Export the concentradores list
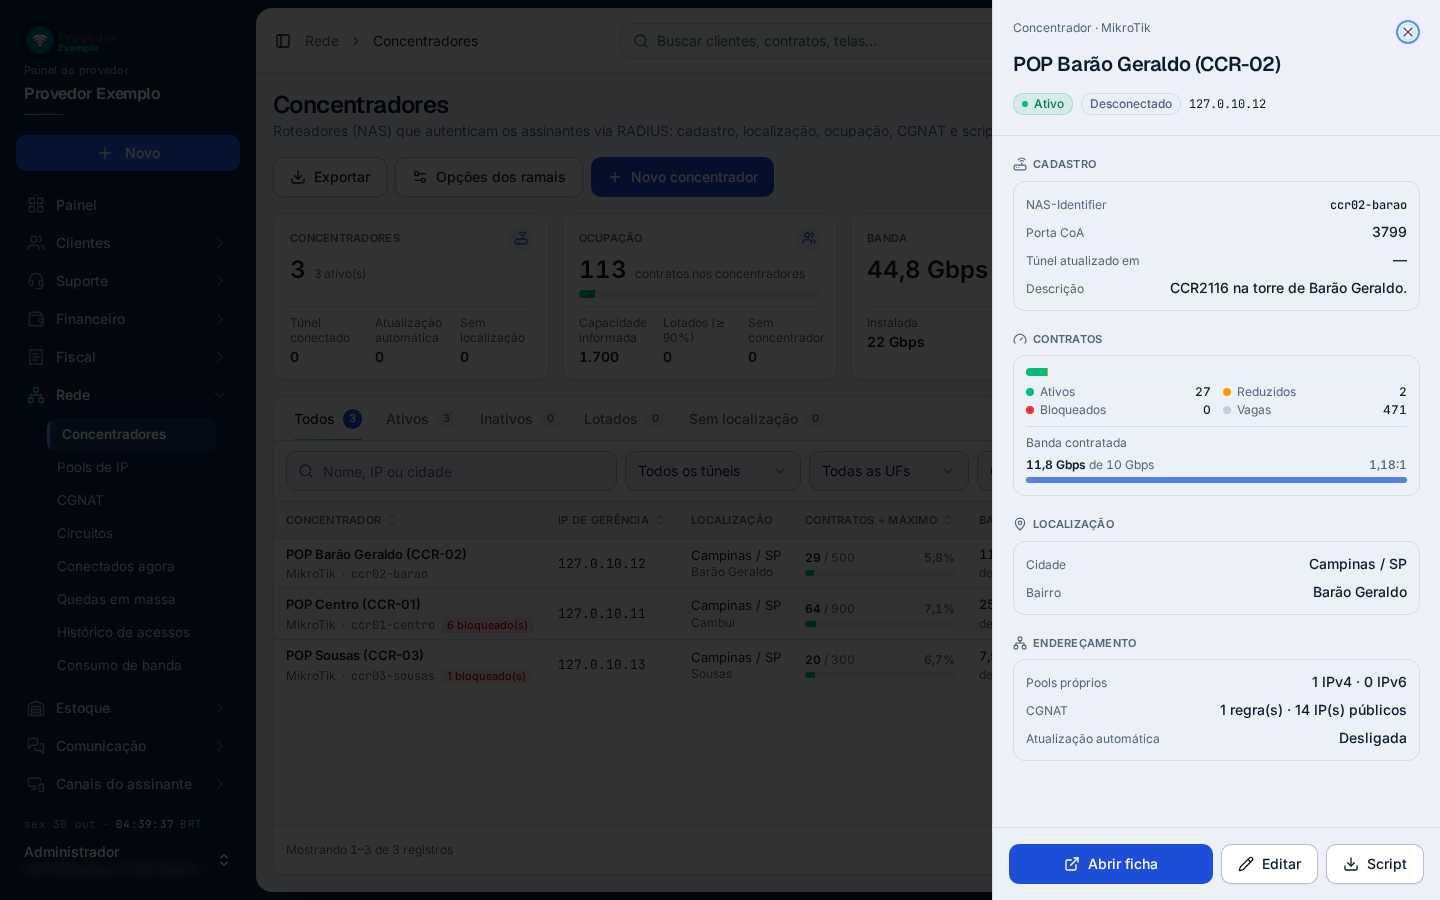 (x=330, y=177)
